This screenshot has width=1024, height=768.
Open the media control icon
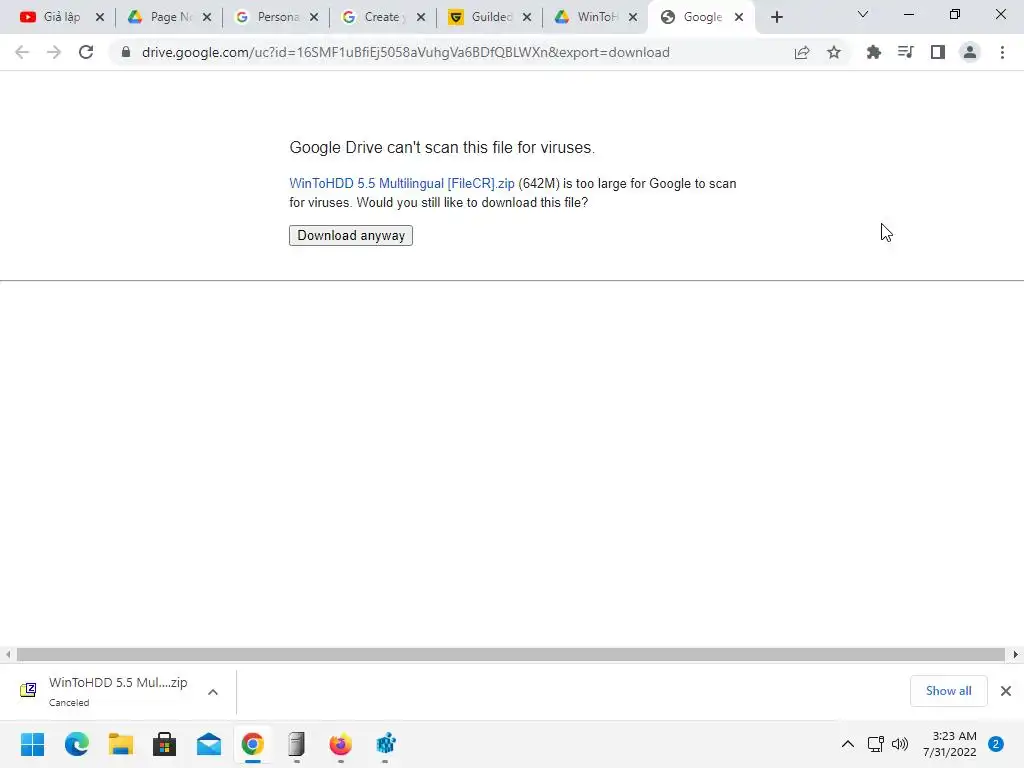click(x=906, y=52)
